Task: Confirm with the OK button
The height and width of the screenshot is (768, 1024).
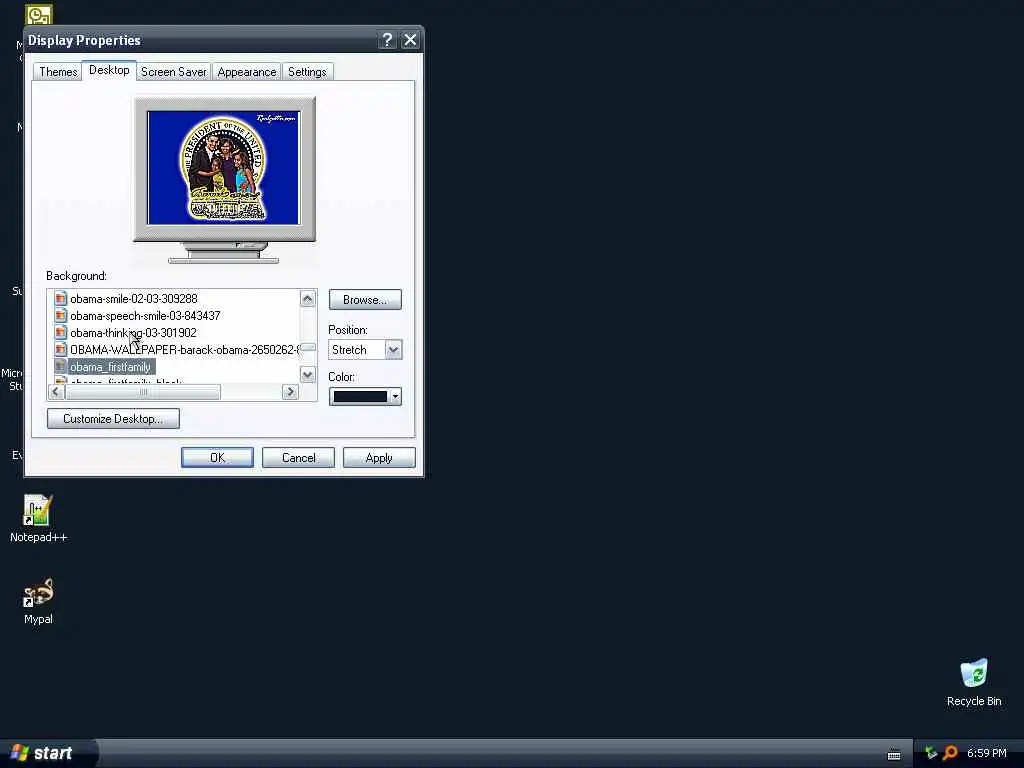Action: click(217, 458)
